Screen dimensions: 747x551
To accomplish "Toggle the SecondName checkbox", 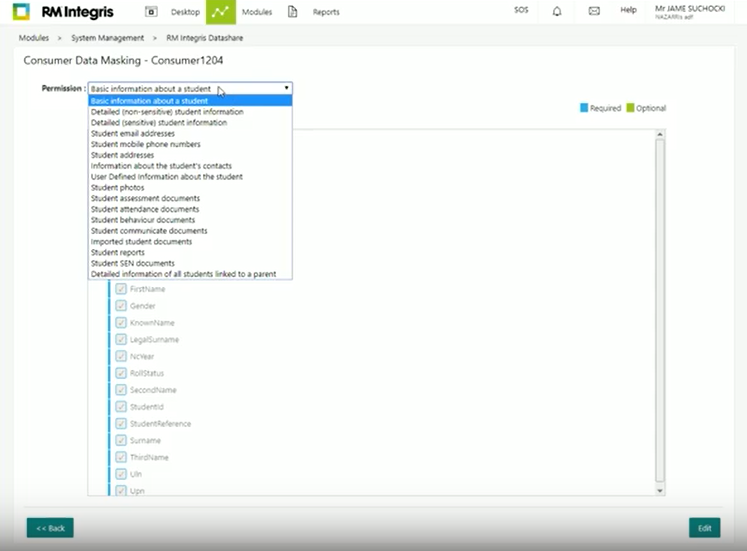I will click(121, 390).
